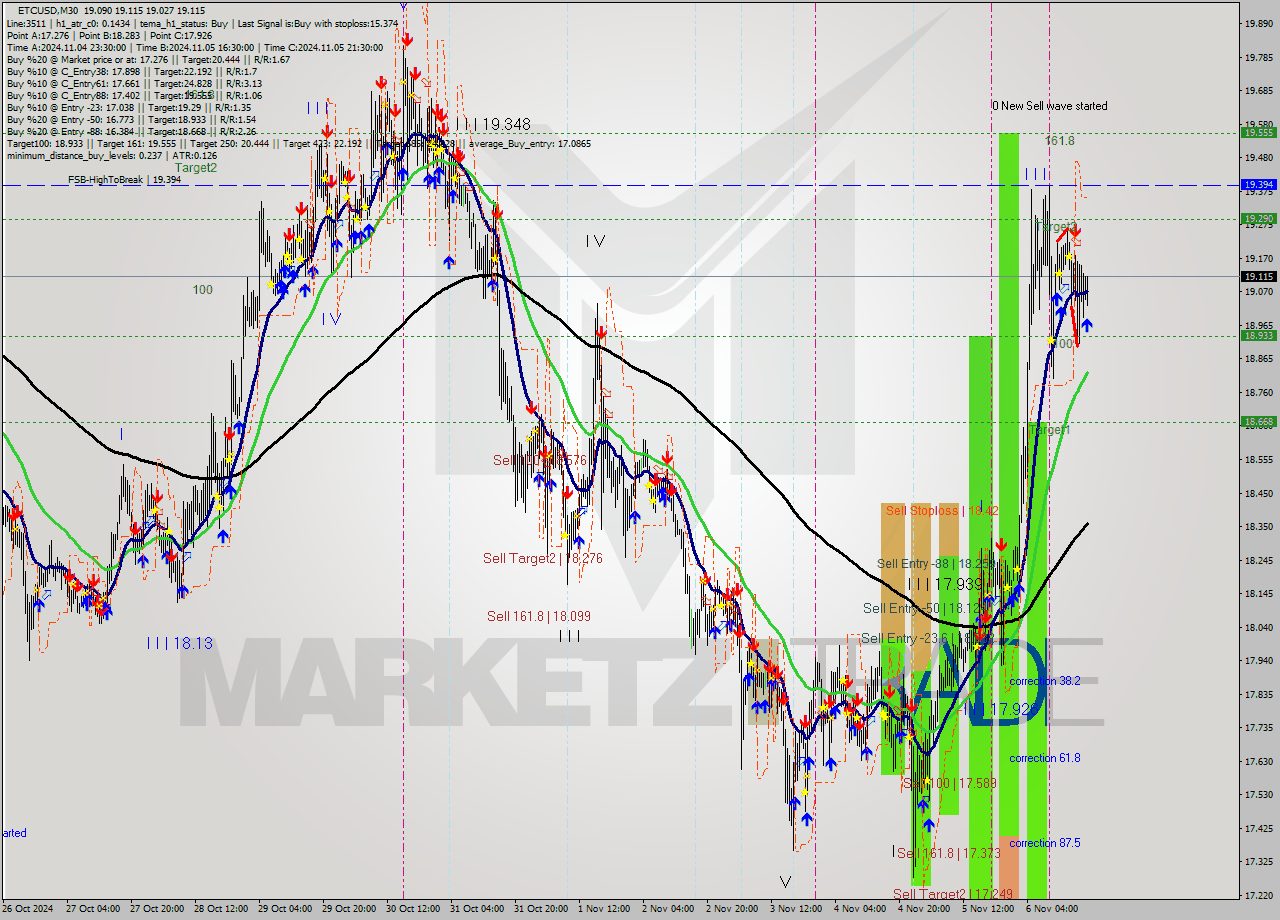Screen dimensions: 1280x920
Task: Click the 'correction 87.5' label
Action: (x=1045, y=843)
